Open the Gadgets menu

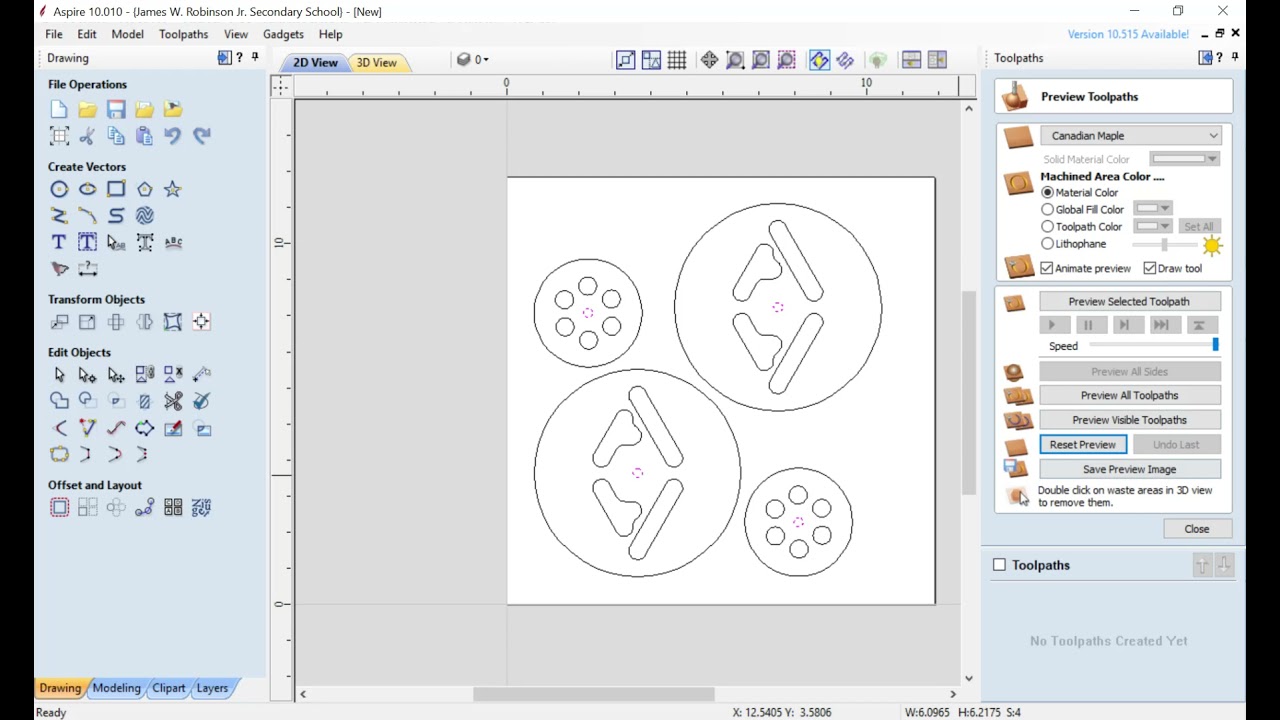283,34
